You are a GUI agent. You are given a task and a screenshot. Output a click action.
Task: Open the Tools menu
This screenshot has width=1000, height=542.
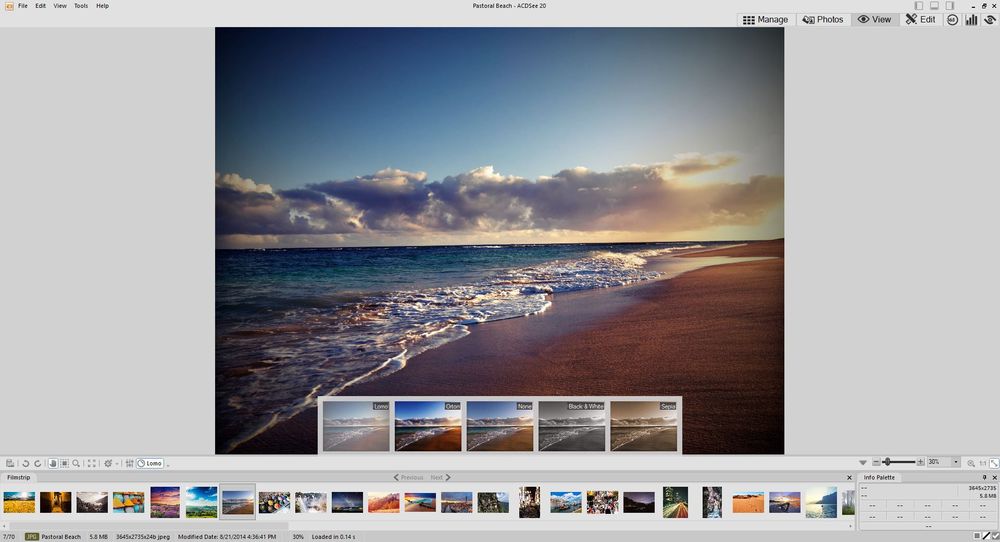(81, 6)
